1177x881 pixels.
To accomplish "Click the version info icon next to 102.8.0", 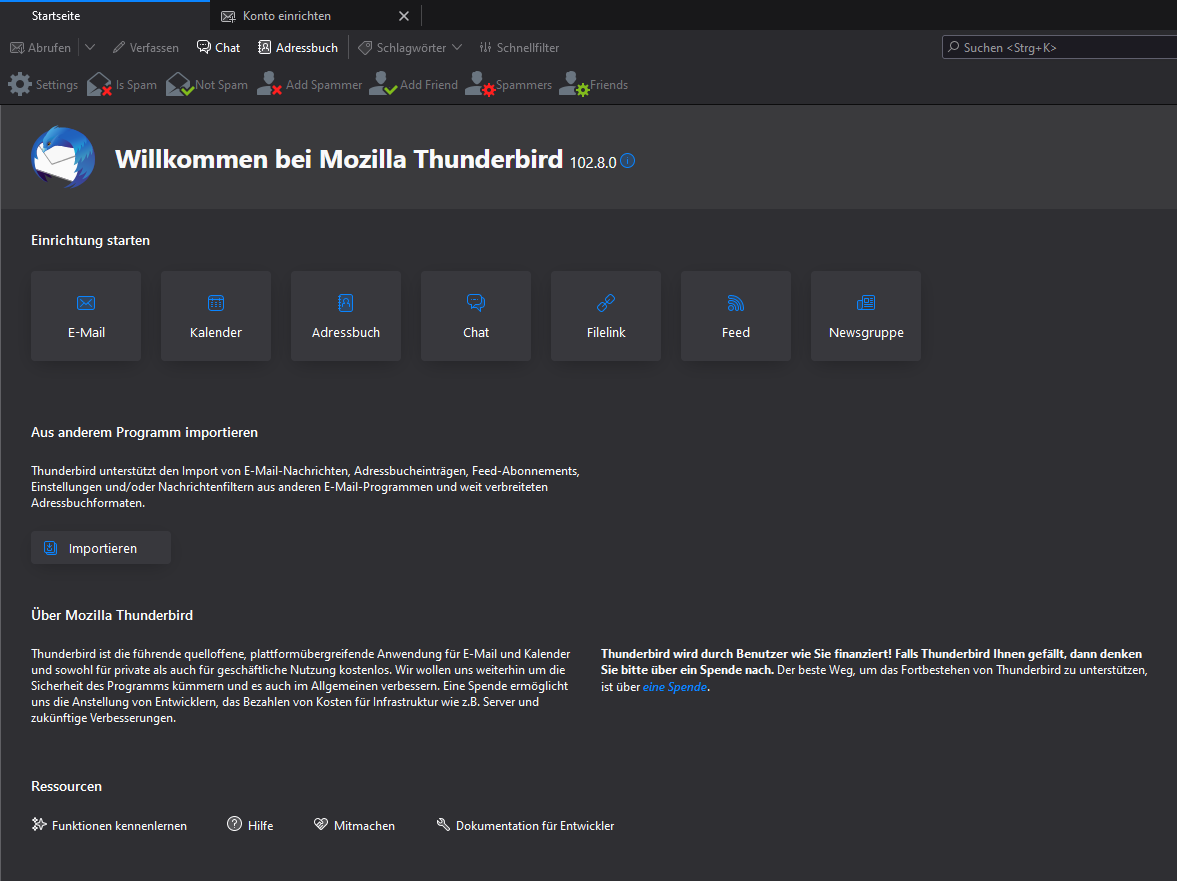I will click(628, 161).
